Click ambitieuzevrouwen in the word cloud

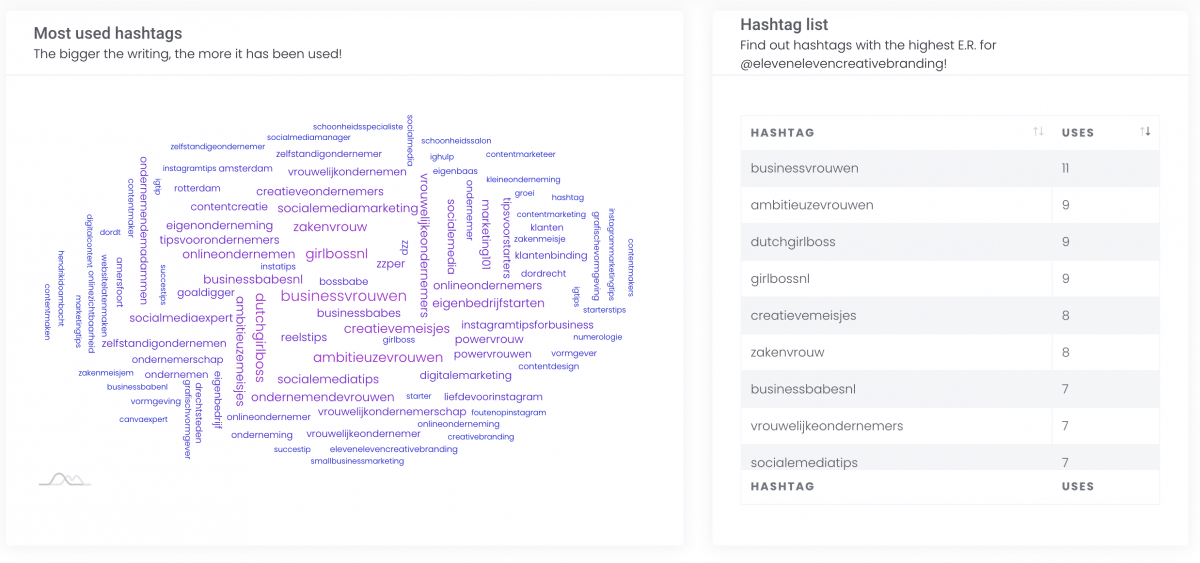tap(377, 357)
